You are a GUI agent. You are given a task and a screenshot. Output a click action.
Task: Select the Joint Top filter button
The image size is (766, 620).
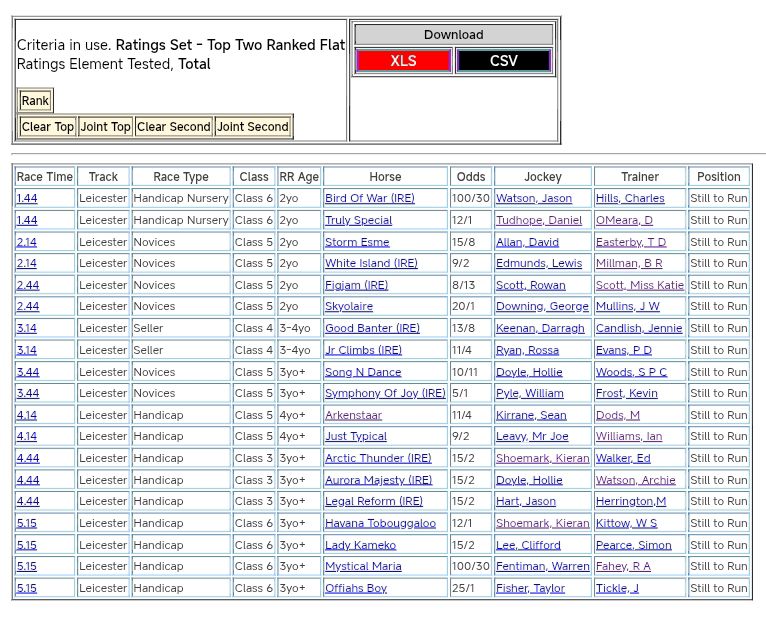(x=106, y=127)
